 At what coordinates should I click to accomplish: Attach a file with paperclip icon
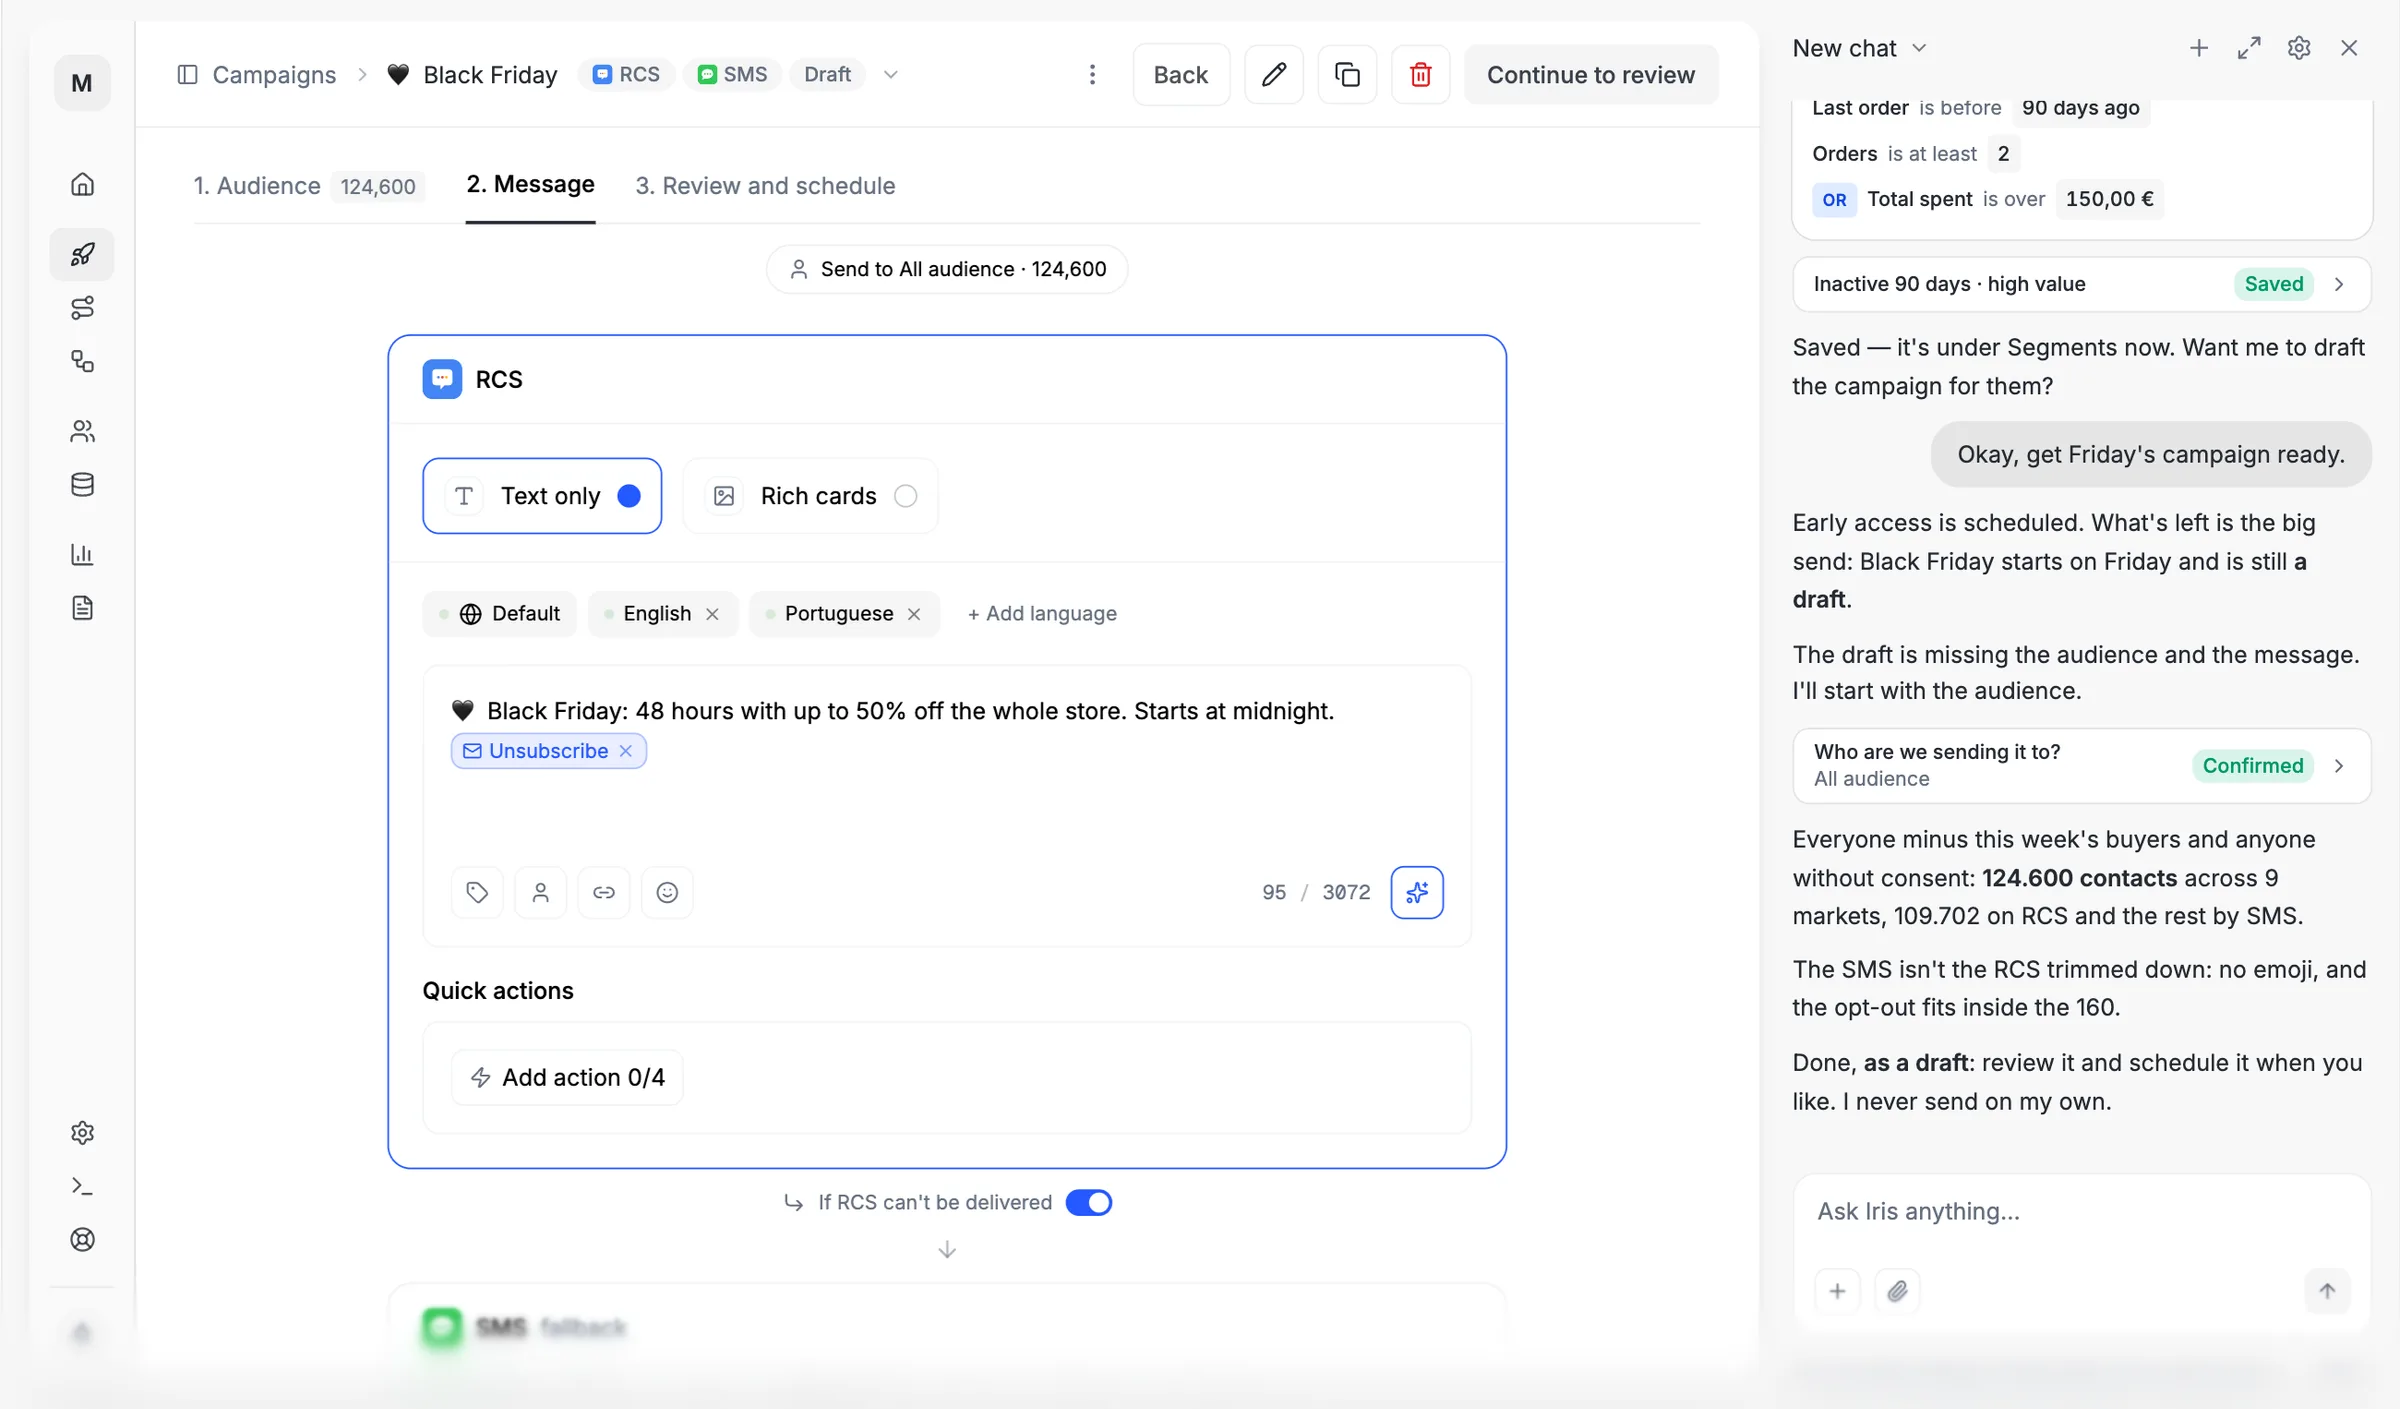1897,1291
